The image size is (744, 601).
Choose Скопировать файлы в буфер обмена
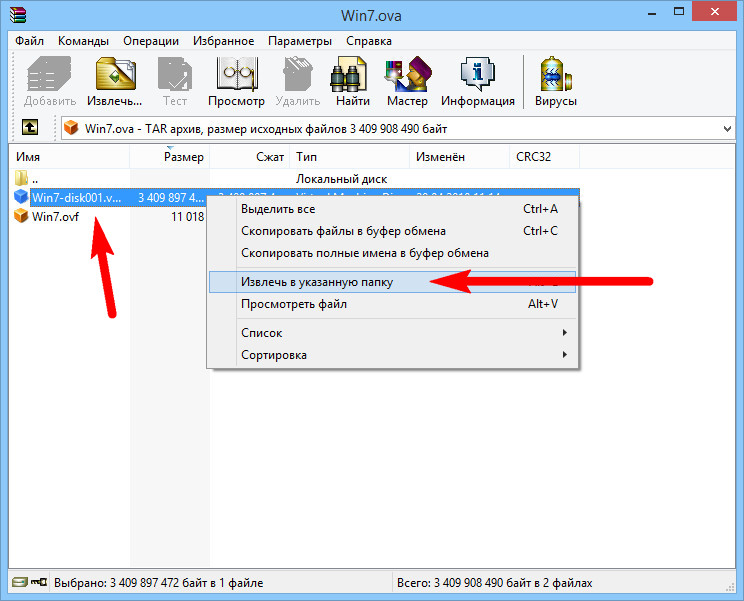click(x=392, y=231)
